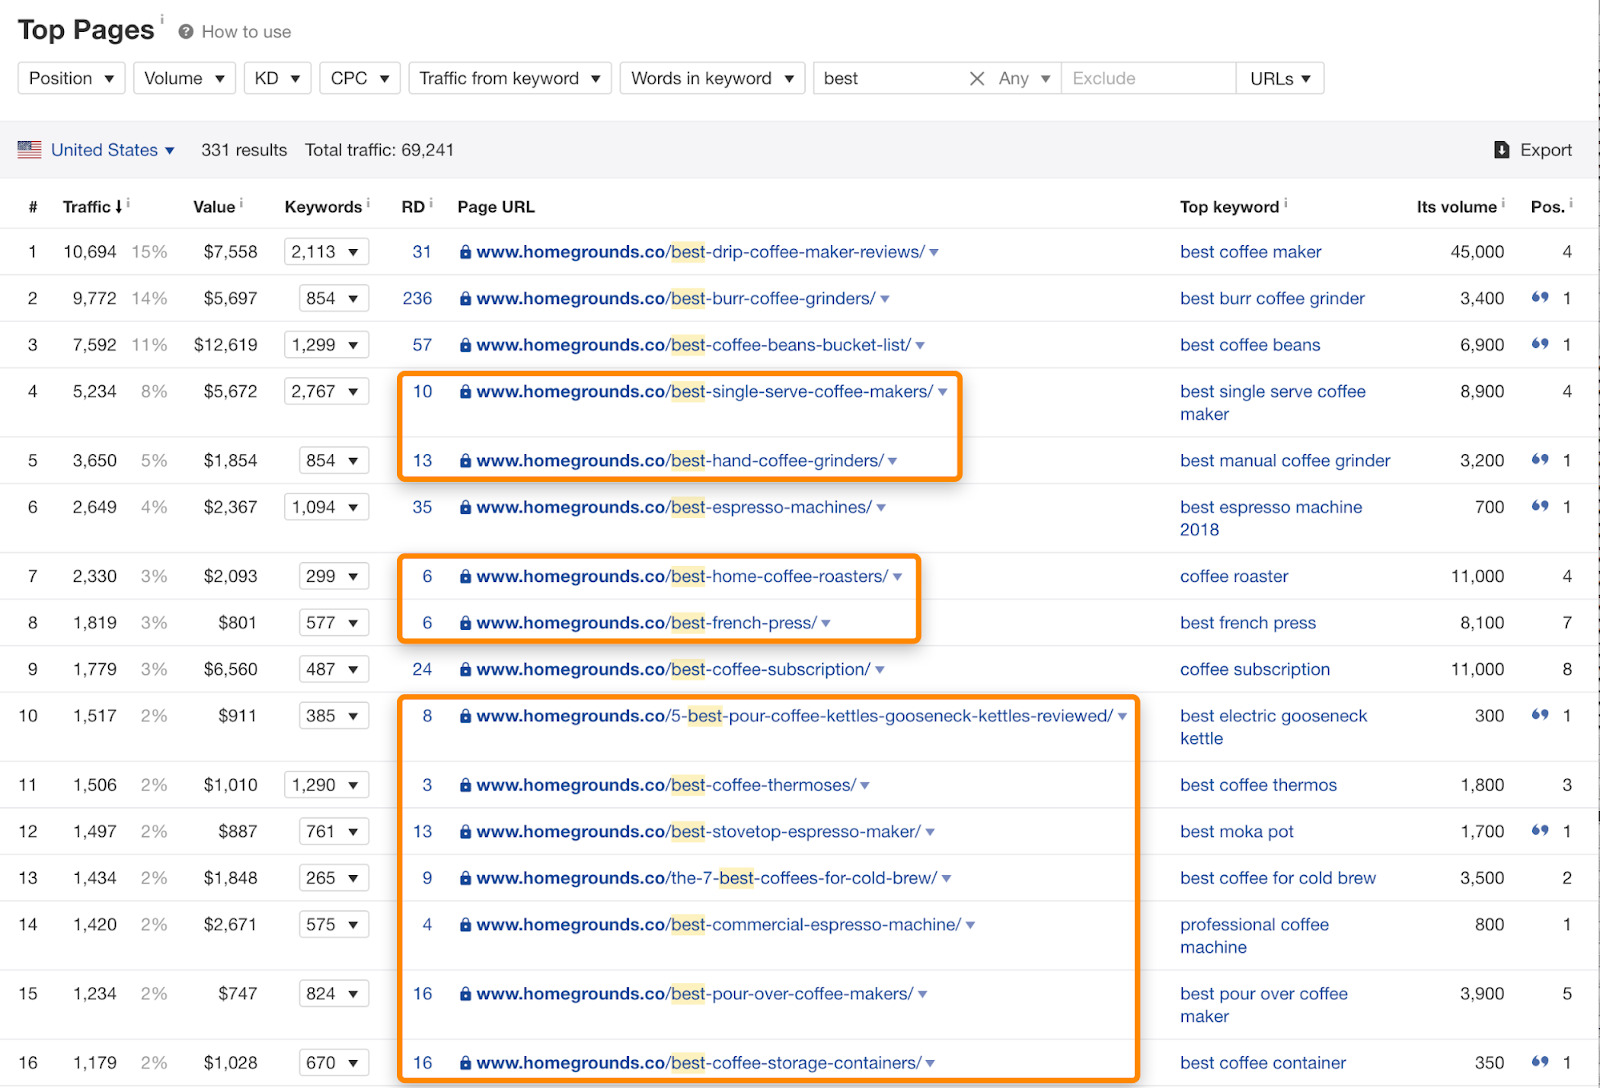Open the Any match-type dropdown
The height and width of the screenshot is (1088, 1600).
[1024, 78]
